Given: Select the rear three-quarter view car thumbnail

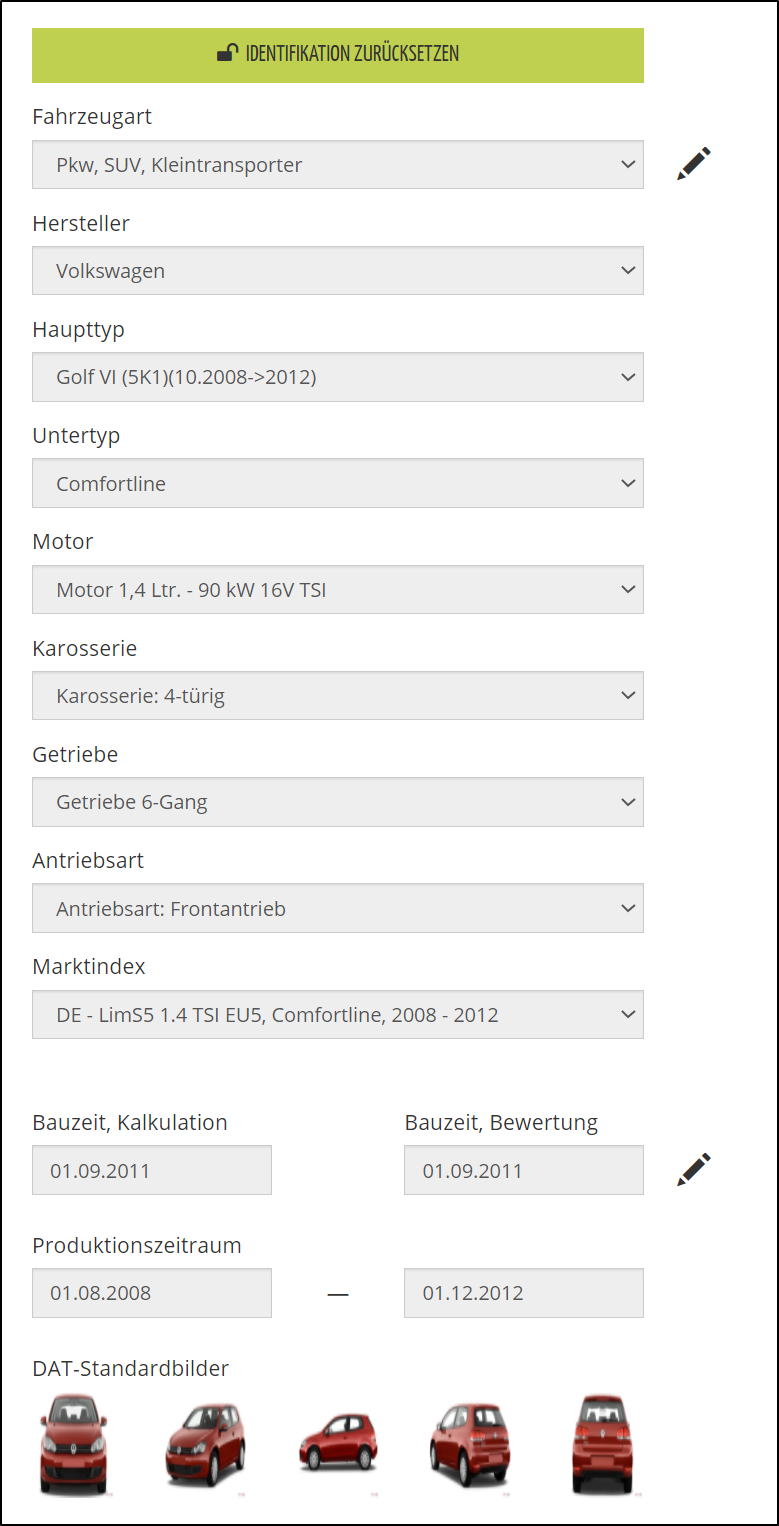Looking at the screenshot, I should [469, 1445].
